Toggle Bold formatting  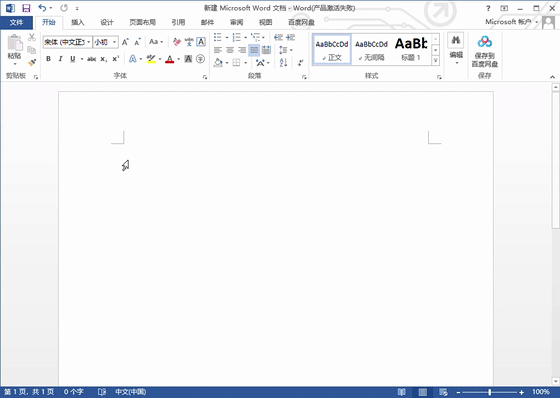(48, 59)
